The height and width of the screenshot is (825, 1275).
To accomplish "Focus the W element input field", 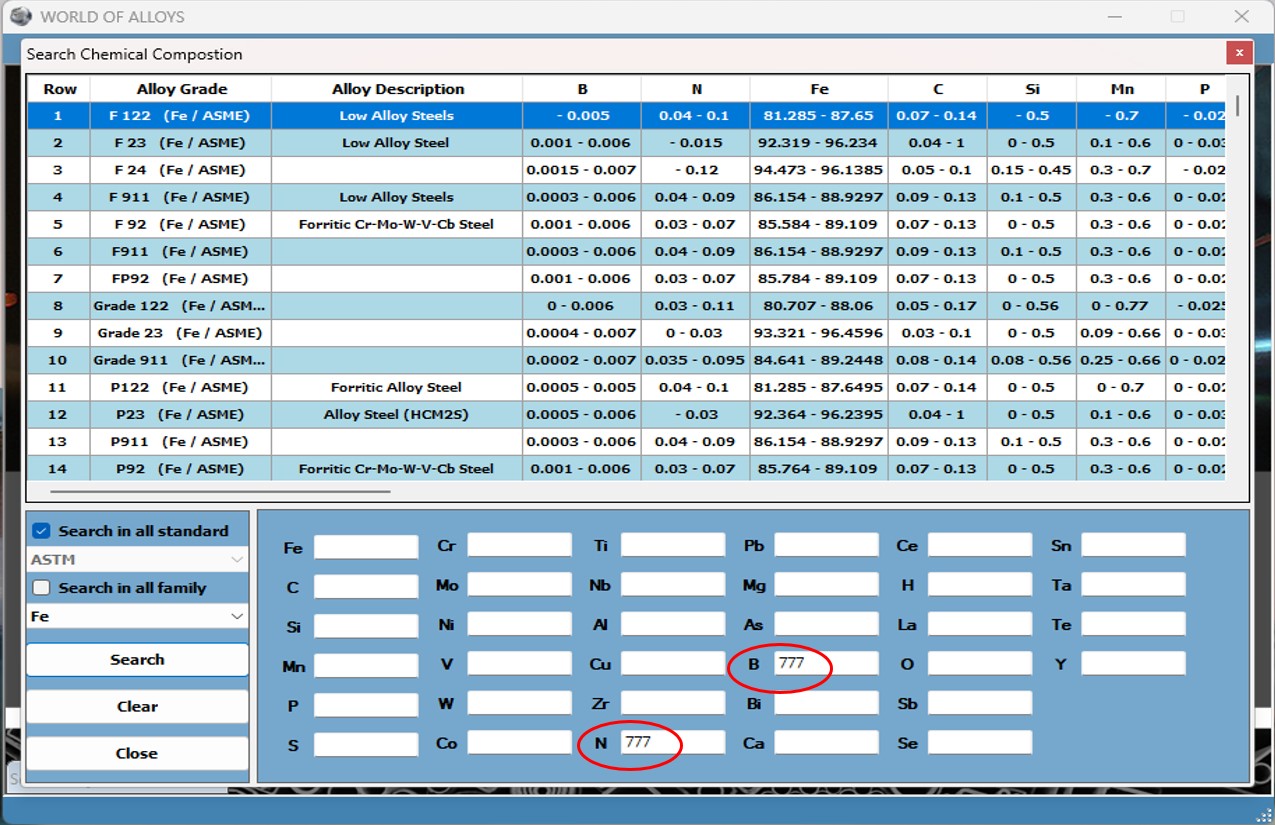I will [x=519, y=703].
